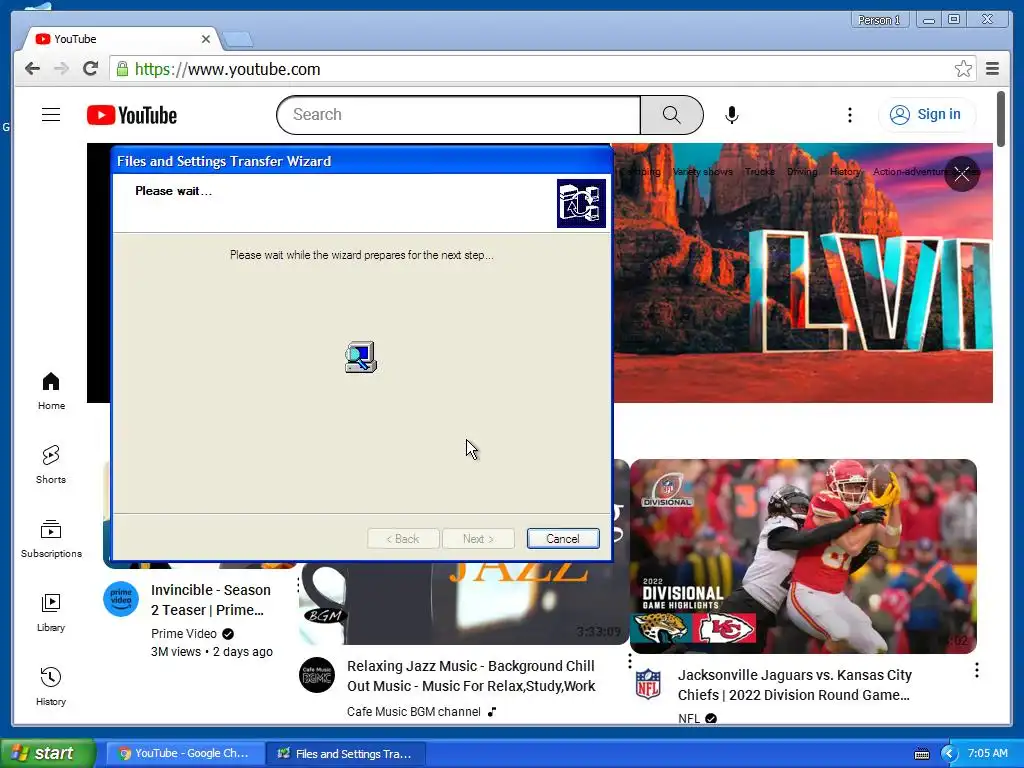Search by voice with microphone icon

732,115
